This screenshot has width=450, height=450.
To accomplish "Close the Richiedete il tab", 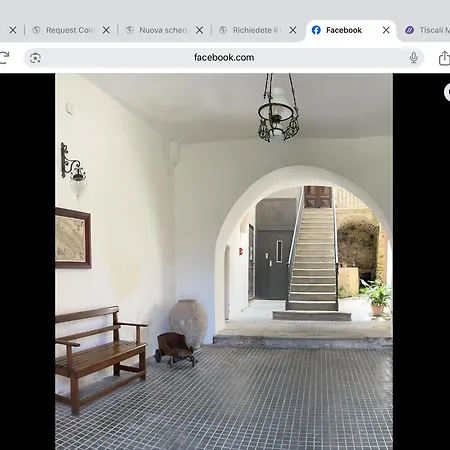I will click(x=293, y=30).
